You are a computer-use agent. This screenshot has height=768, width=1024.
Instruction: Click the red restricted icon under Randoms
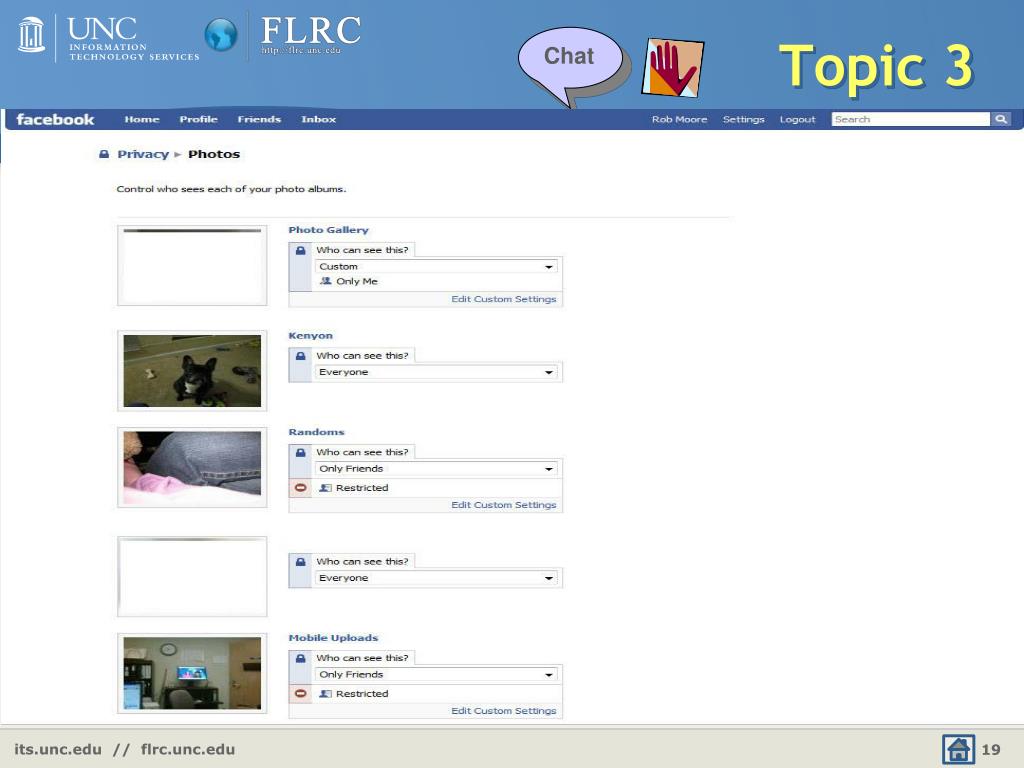tap(300, 487)
